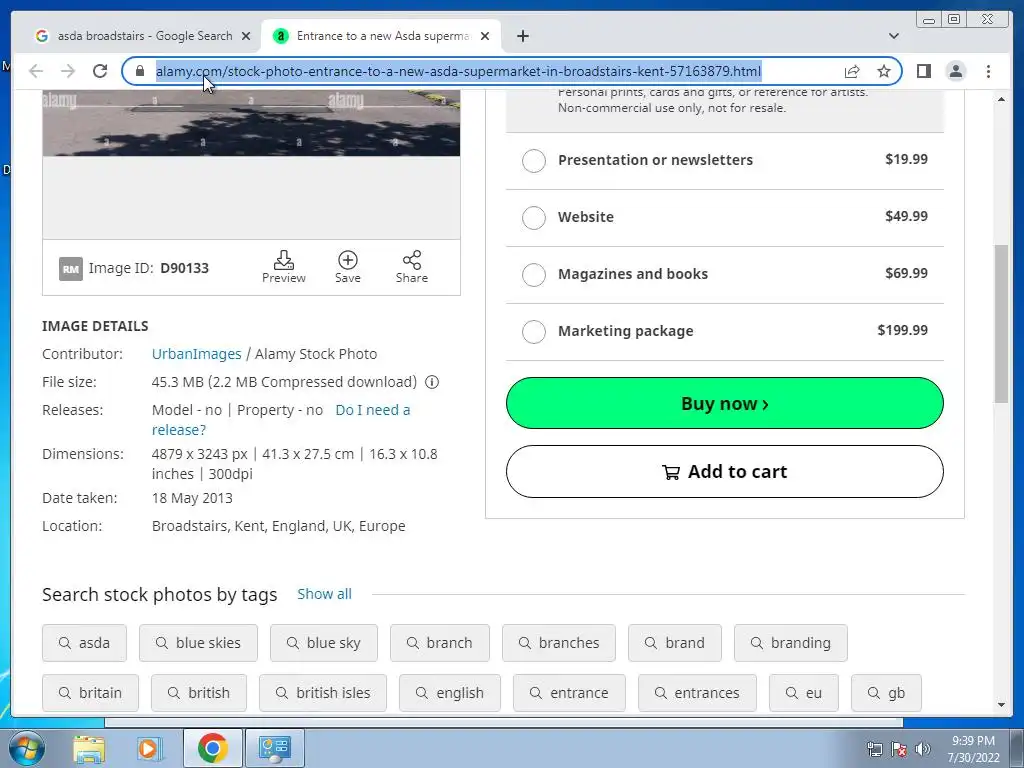Select the Website license option
The image size is (1024, 768).
534,217
